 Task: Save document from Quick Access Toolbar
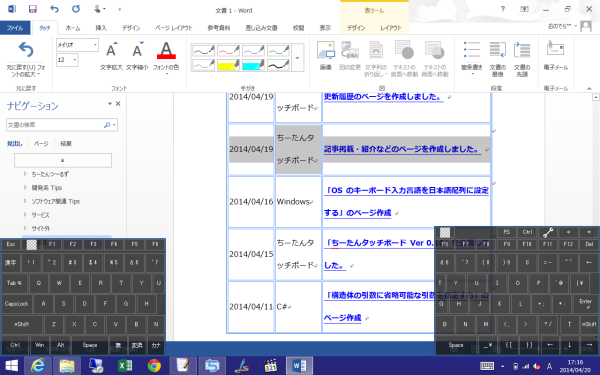click(33, 9)
